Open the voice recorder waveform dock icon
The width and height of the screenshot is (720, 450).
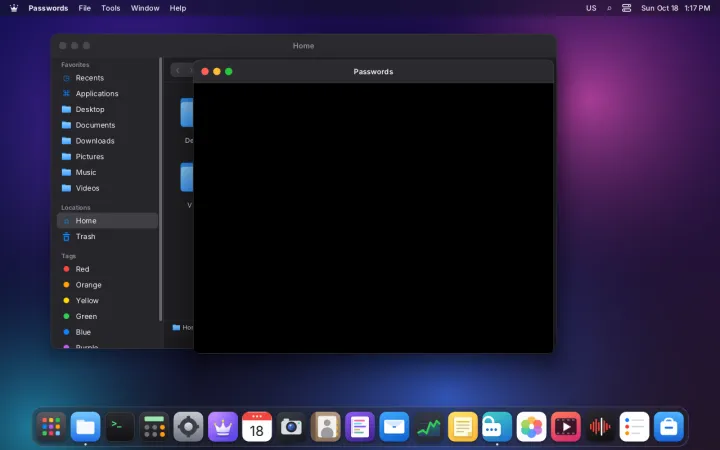(600, 427)
